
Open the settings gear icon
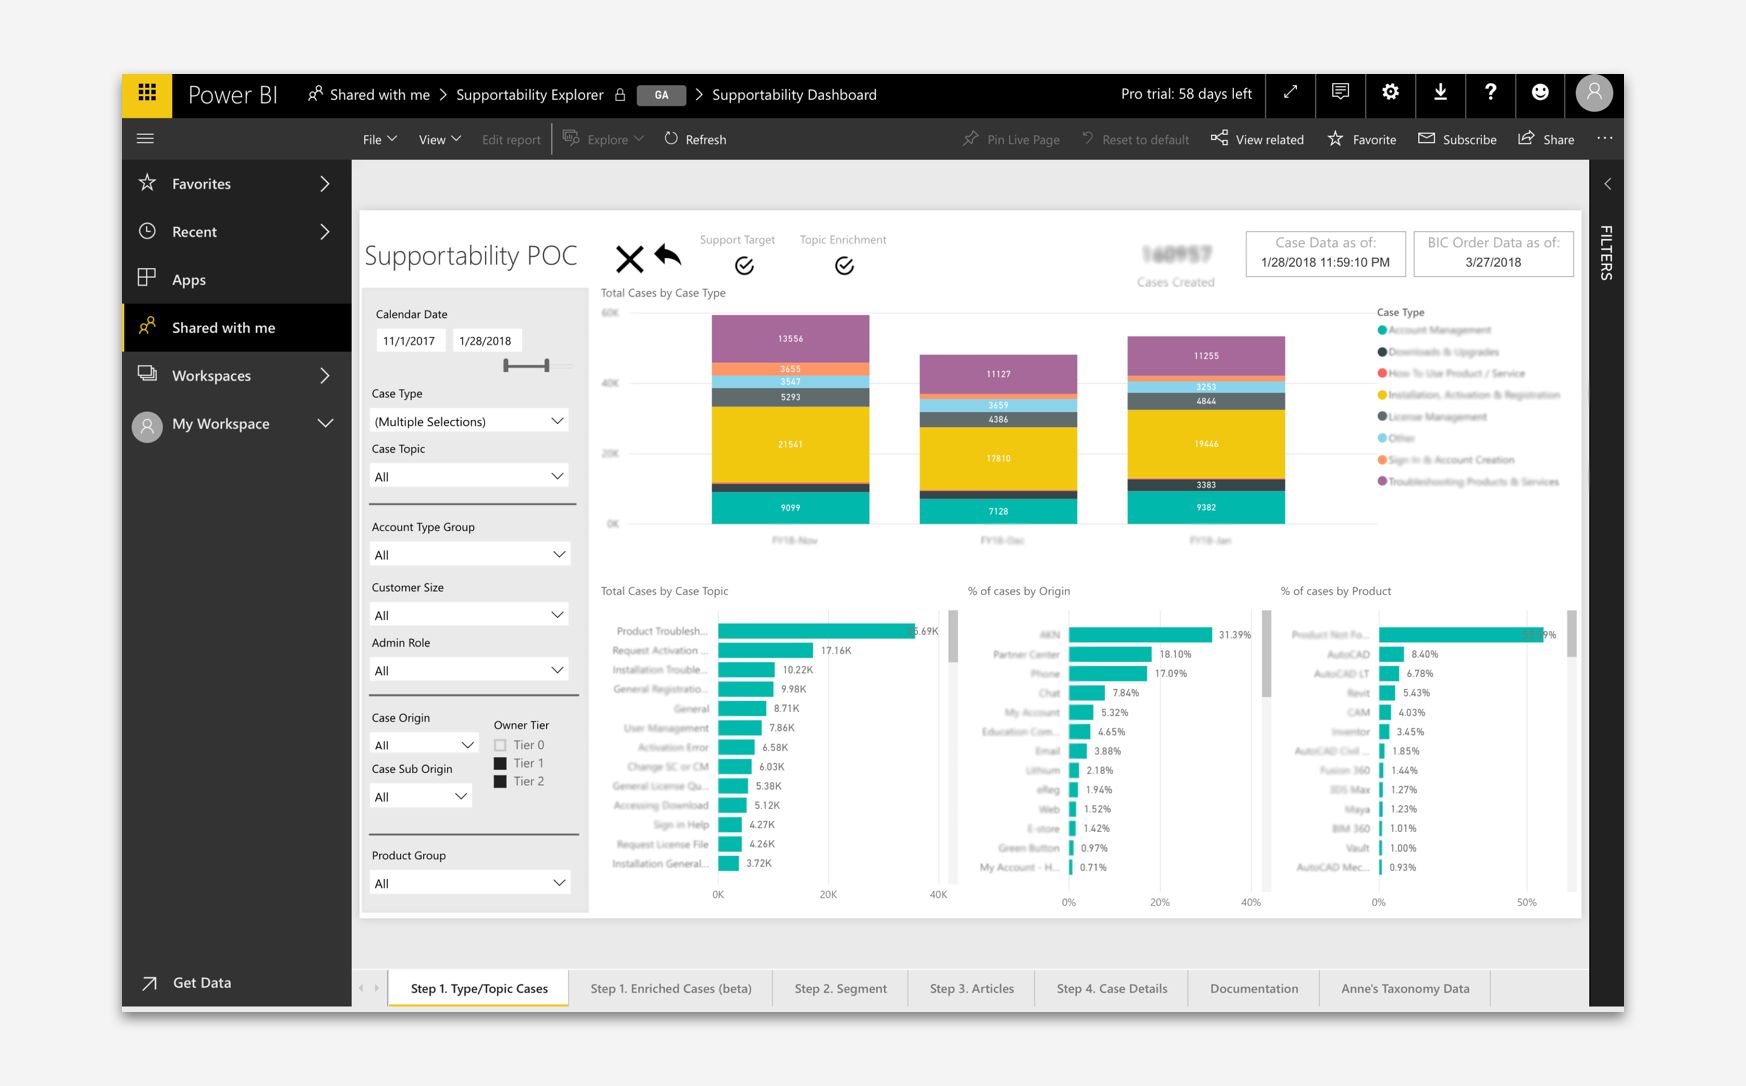click(1390, 93)
